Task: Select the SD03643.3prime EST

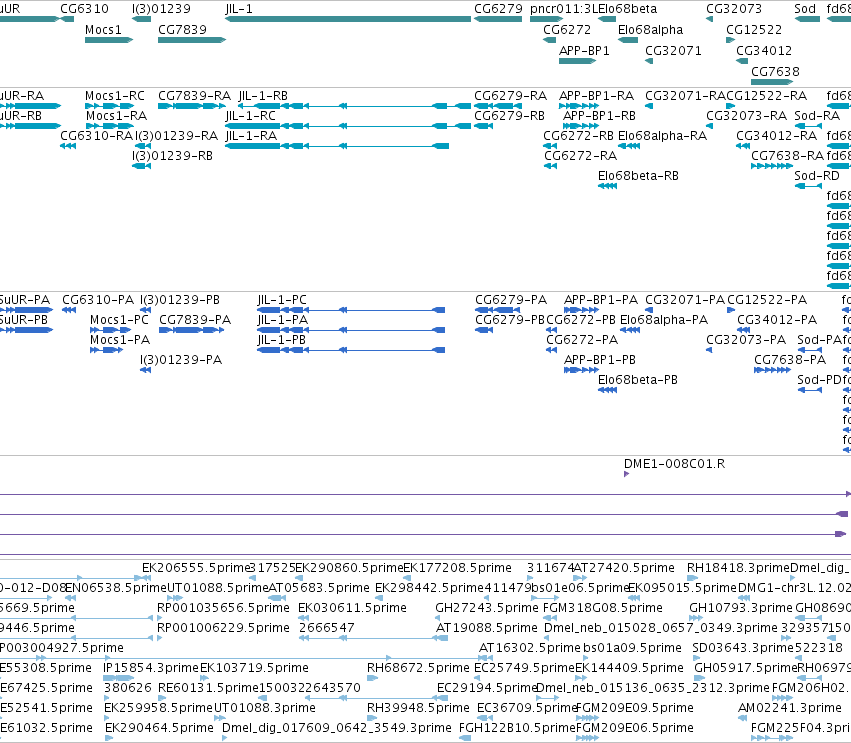Action: (697, 658)
